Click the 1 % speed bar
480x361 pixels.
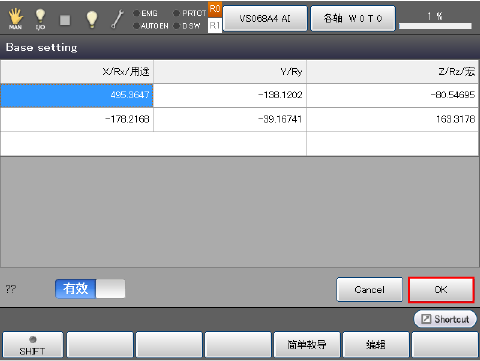(x=435, y=21)
